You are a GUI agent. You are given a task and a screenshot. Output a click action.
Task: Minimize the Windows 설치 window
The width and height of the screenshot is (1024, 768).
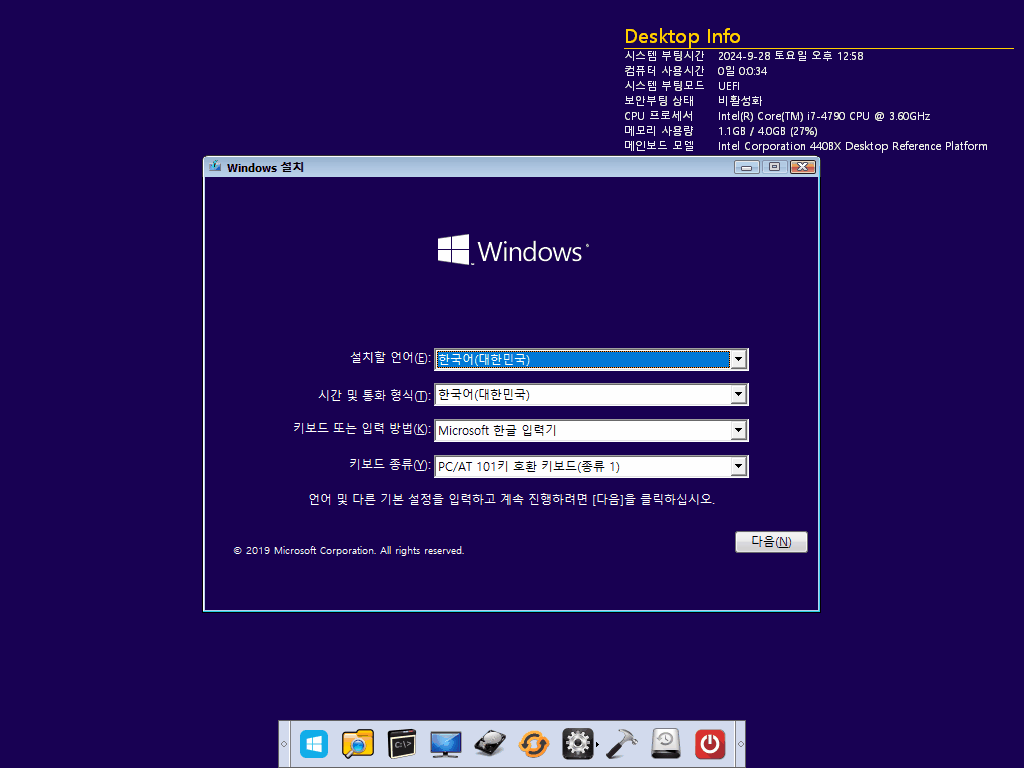point(746,167)
